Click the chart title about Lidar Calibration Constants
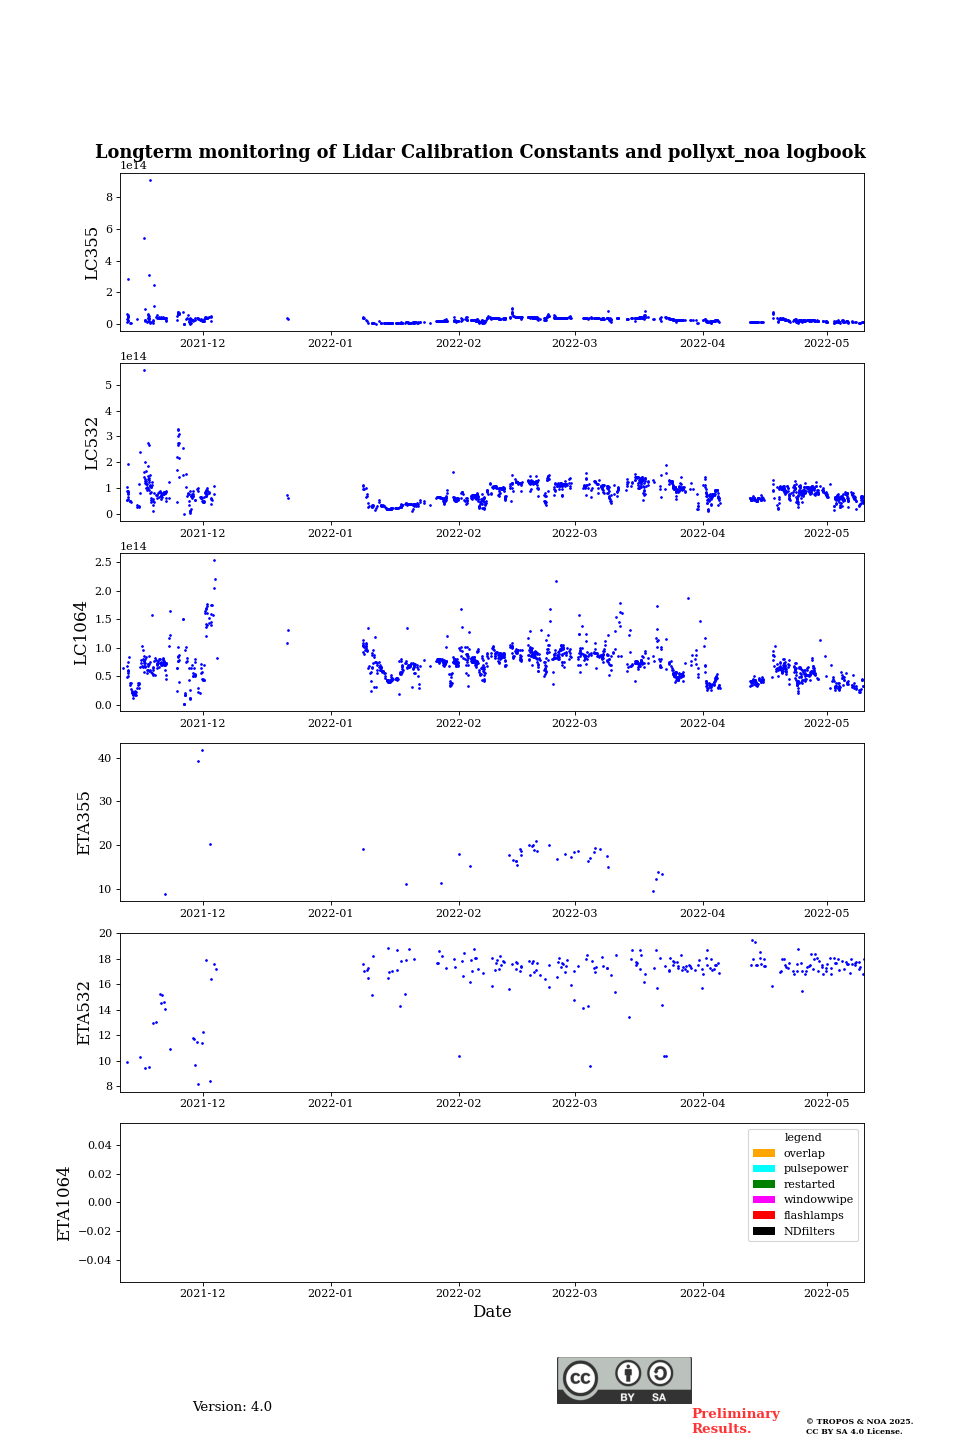This screenshot has height=1440, width=960. click(480, 152)
